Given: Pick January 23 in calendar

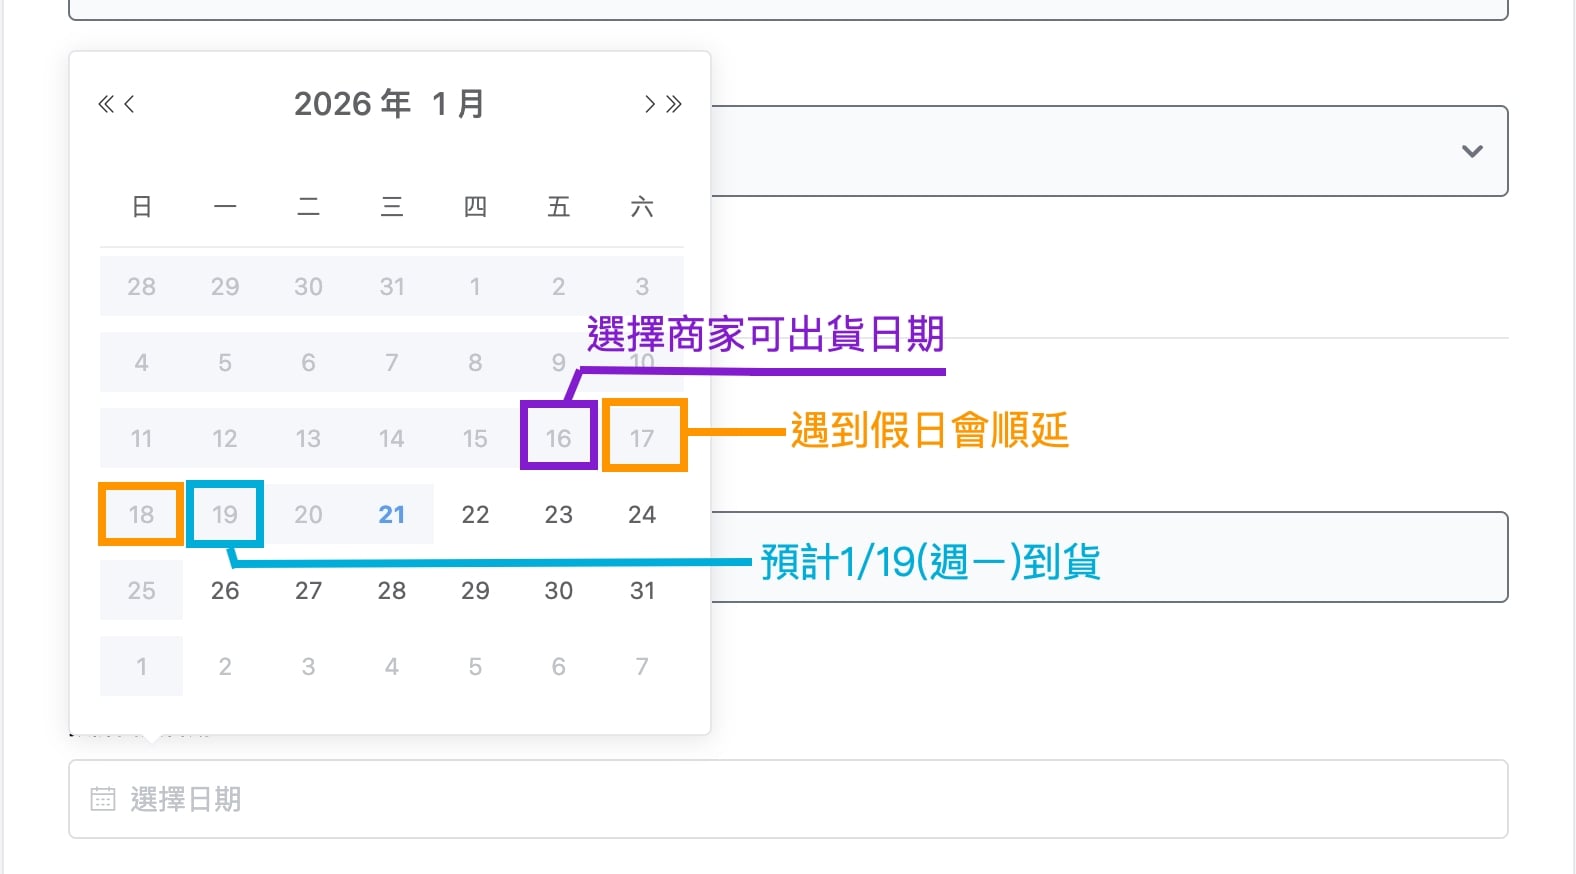Looking at the screenshot, I should 558,515.
